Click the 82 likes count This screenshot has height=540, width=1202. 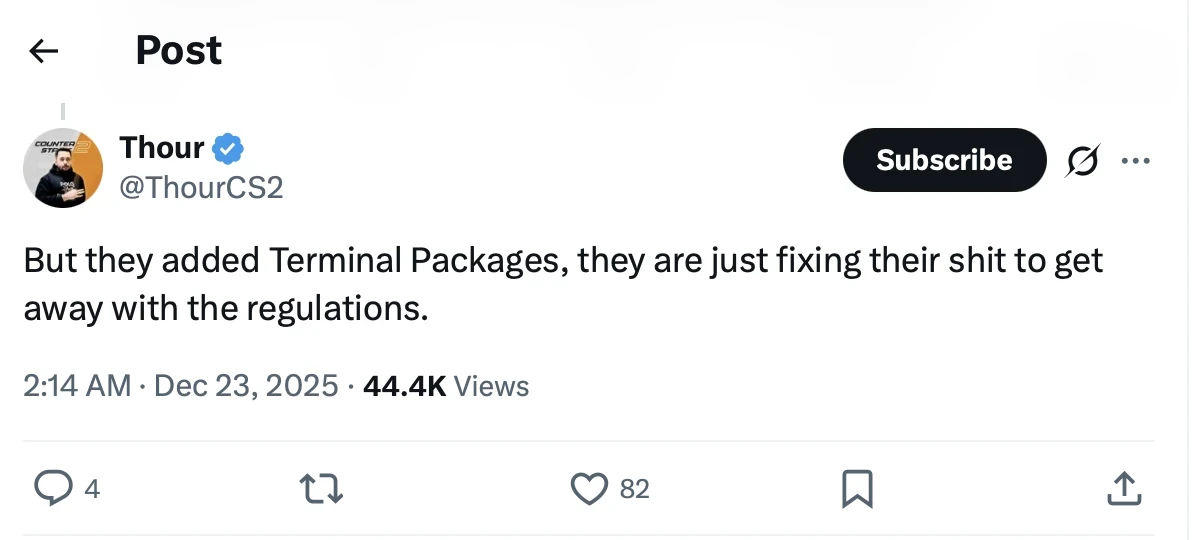pyautogui.click(x=635, y=489)
